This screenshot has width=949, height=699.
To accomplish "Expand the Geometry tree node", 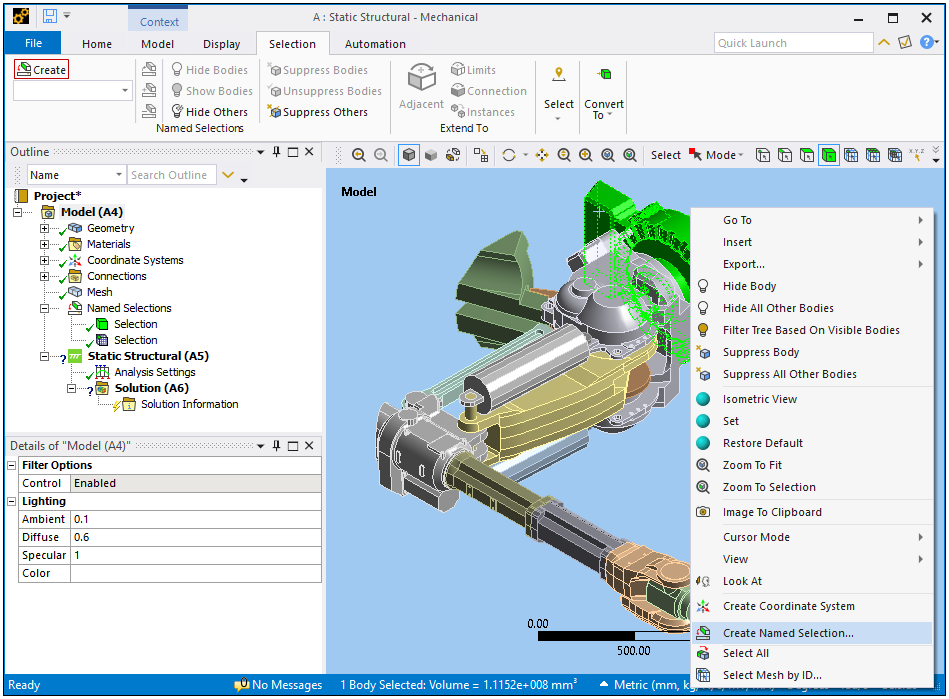I will [44, 228].
